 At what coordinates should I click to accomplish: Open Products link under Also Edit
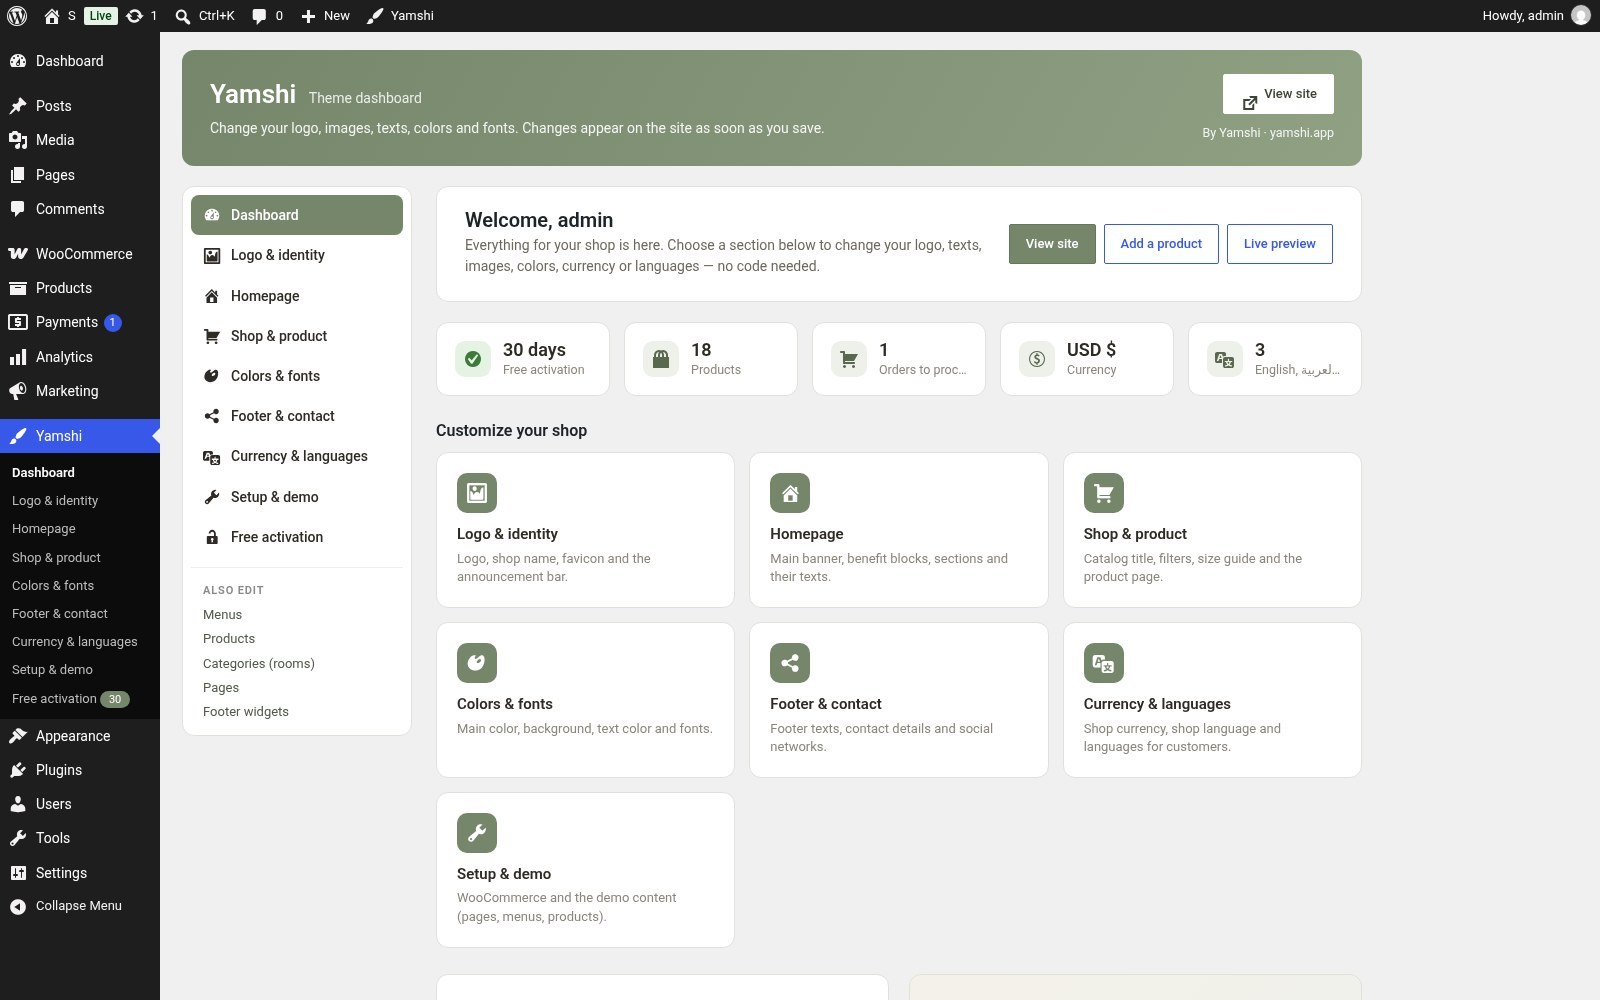[x=229, y=639]
